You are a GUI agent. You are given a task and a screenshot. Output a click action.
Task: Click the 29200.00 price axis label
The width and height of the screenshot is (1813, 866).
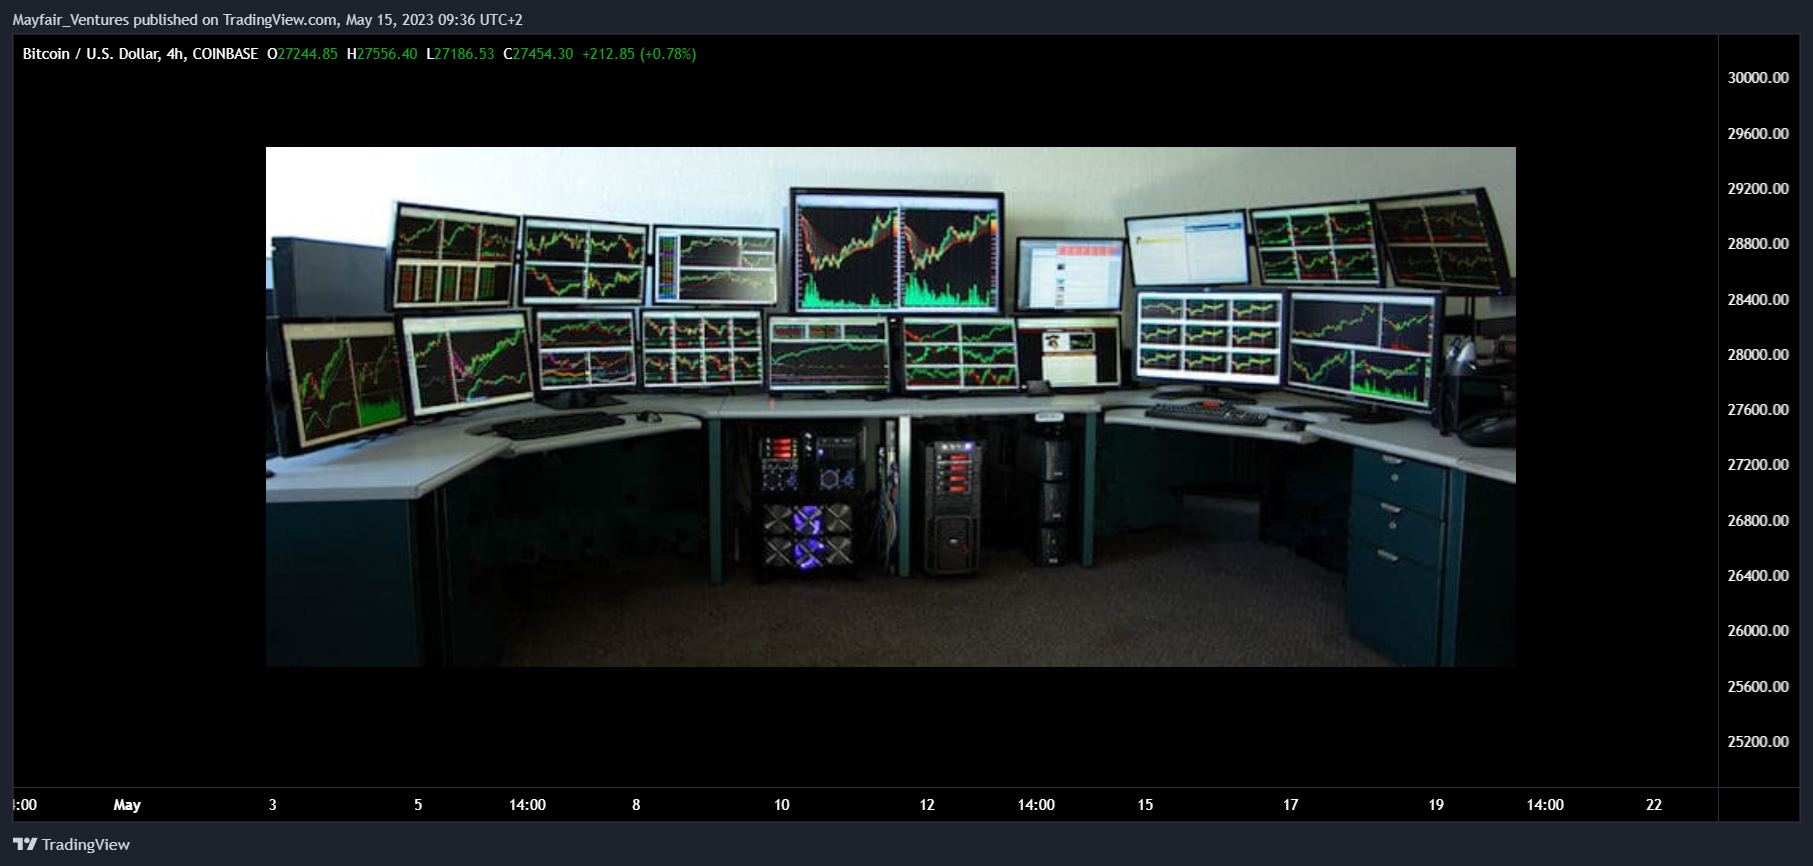(x=1758, y=189)
